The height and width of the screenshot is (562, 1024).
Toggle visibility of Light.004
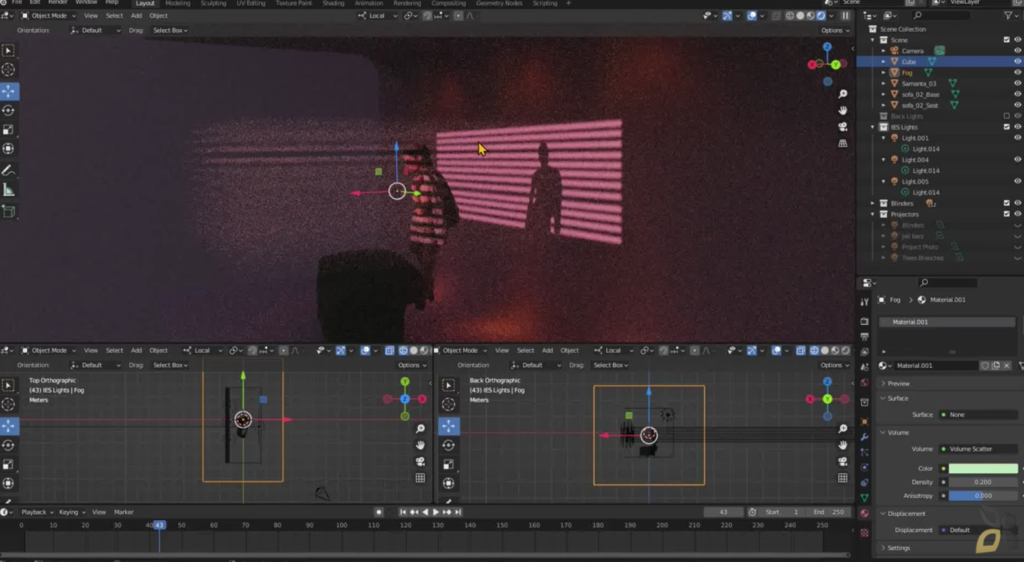coord(1017,159)
